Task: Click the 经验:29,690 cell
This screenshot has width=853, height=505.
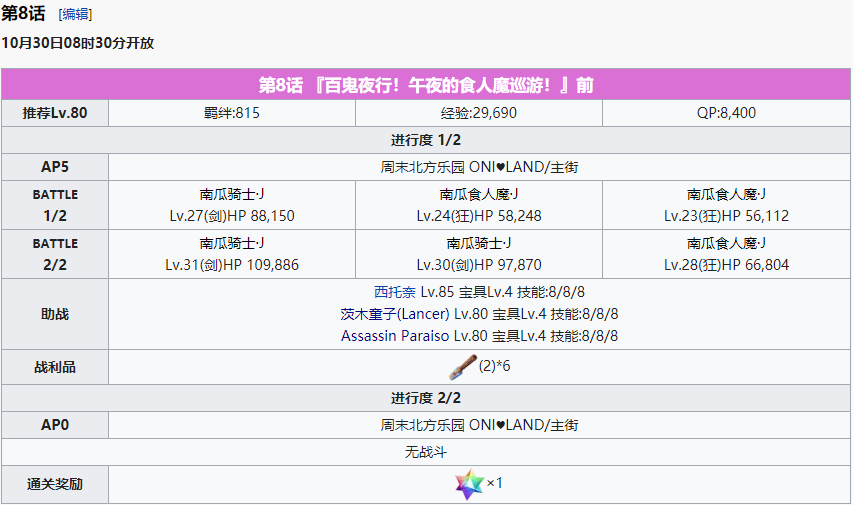Action: tap(479, 113)
